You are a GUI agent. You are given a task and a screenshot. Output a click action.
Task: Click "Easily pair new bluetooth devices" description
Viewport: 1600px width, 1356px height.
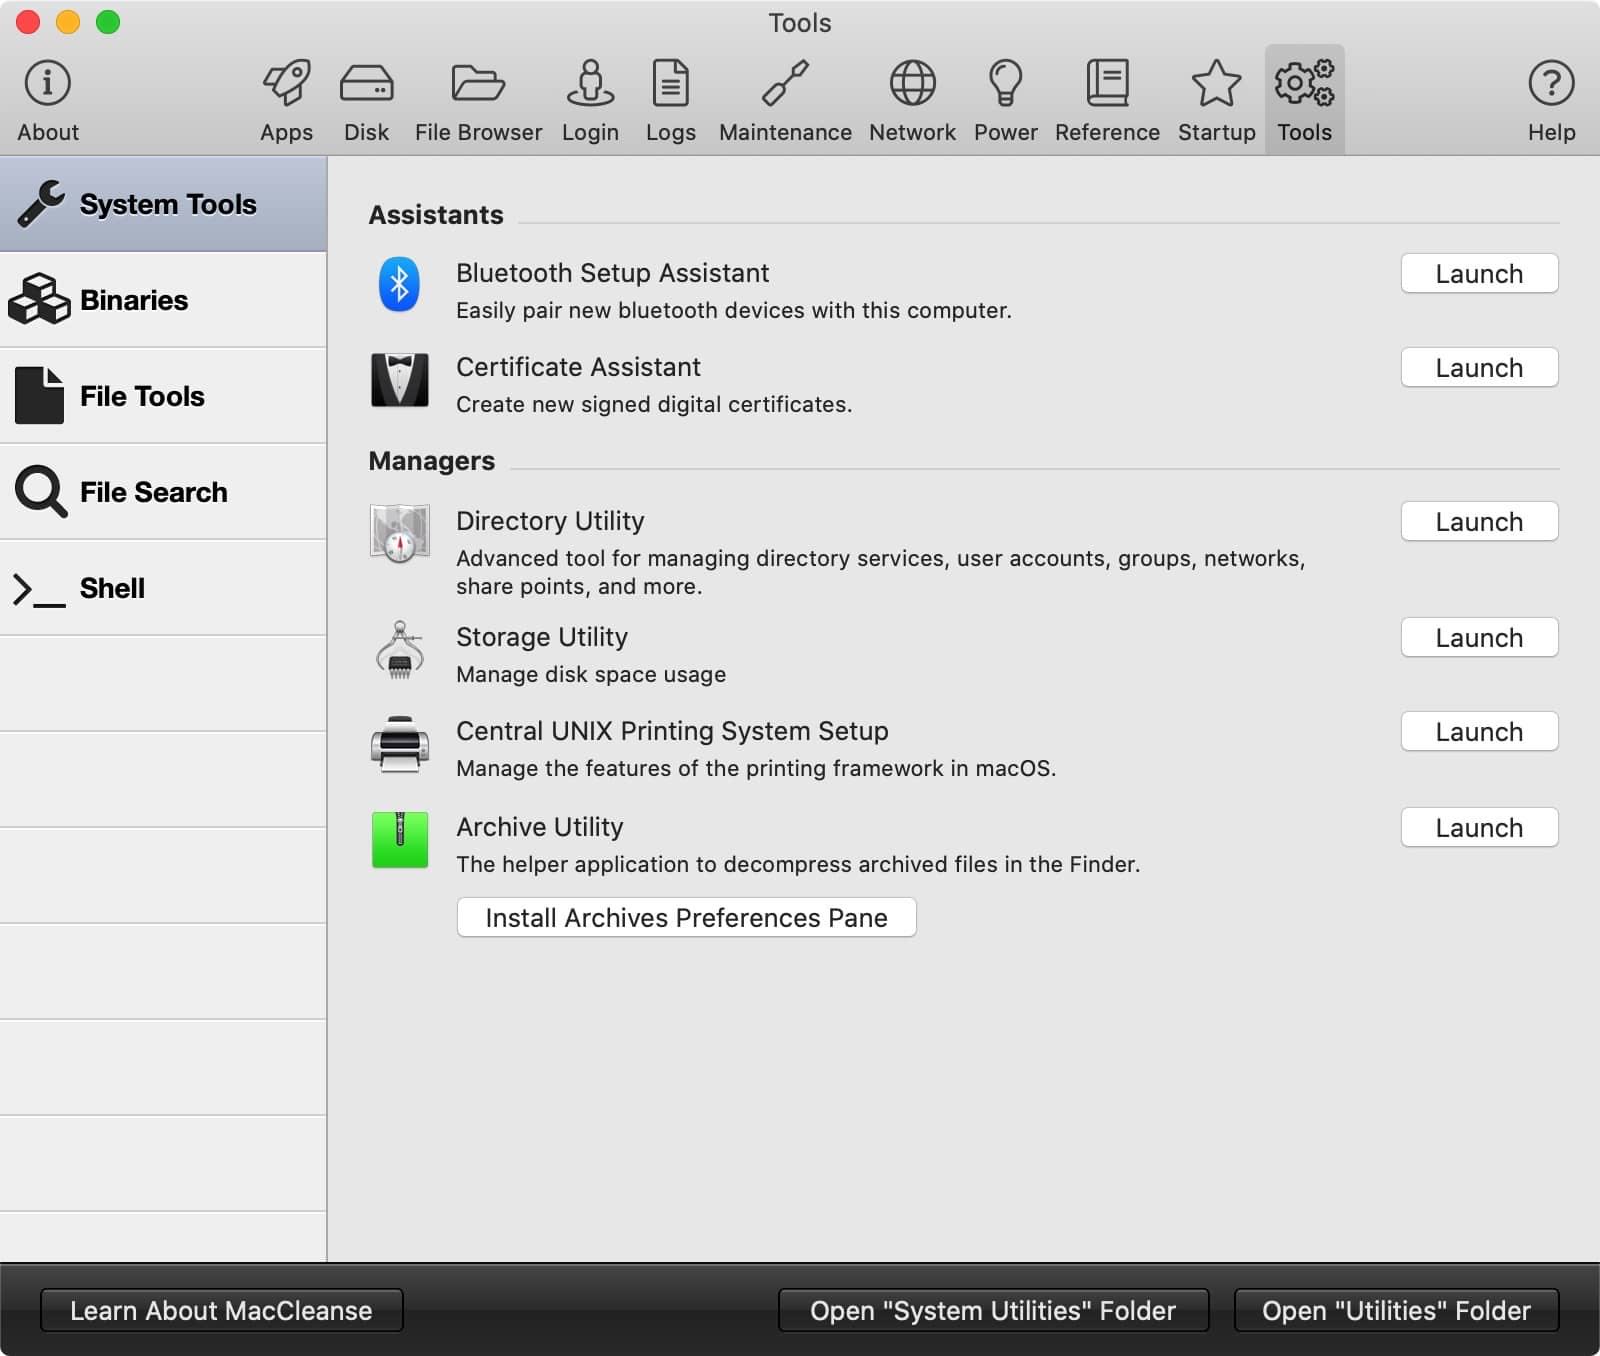[734, 310]
